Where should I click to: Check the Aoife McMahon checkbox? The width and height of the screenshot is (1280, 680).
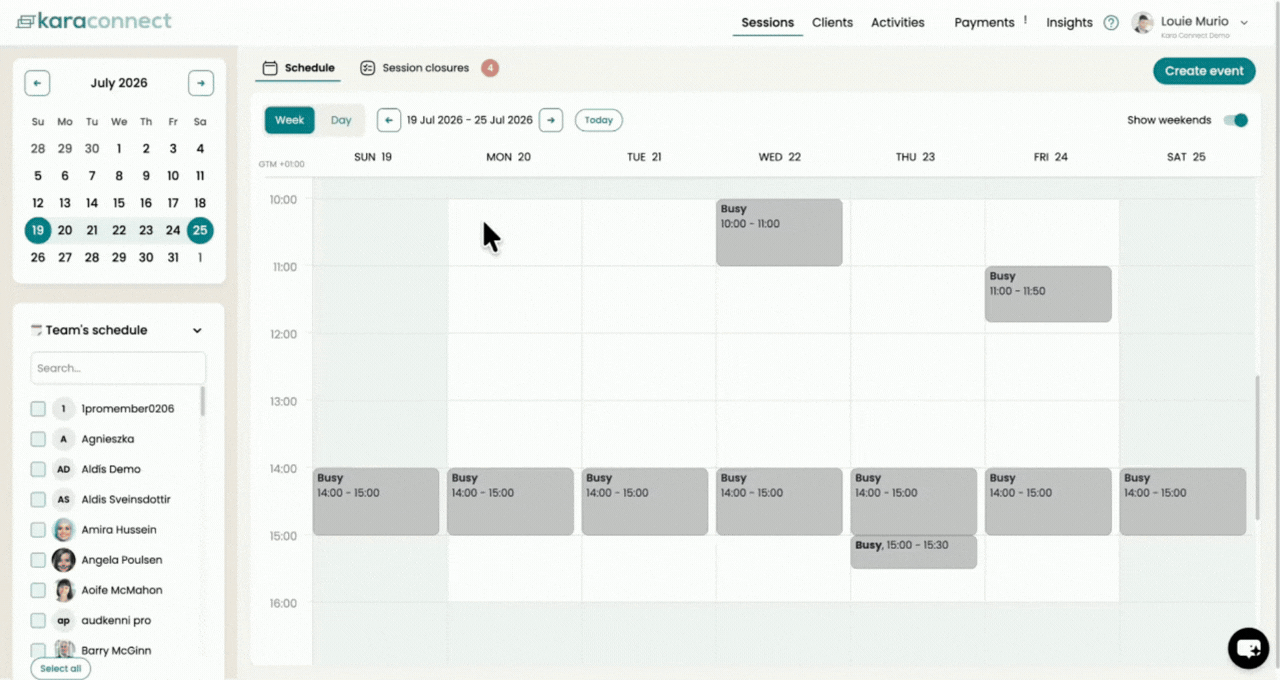click(x=38, y=590)
